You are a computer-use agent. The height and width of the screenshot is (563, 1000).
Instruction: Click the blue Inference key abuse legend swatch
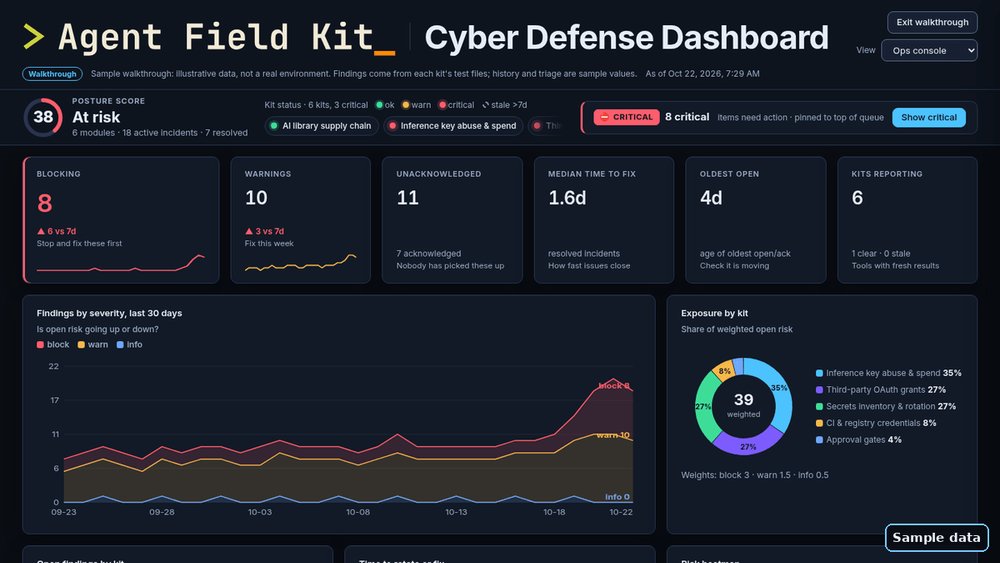click(x=820, y=373)
